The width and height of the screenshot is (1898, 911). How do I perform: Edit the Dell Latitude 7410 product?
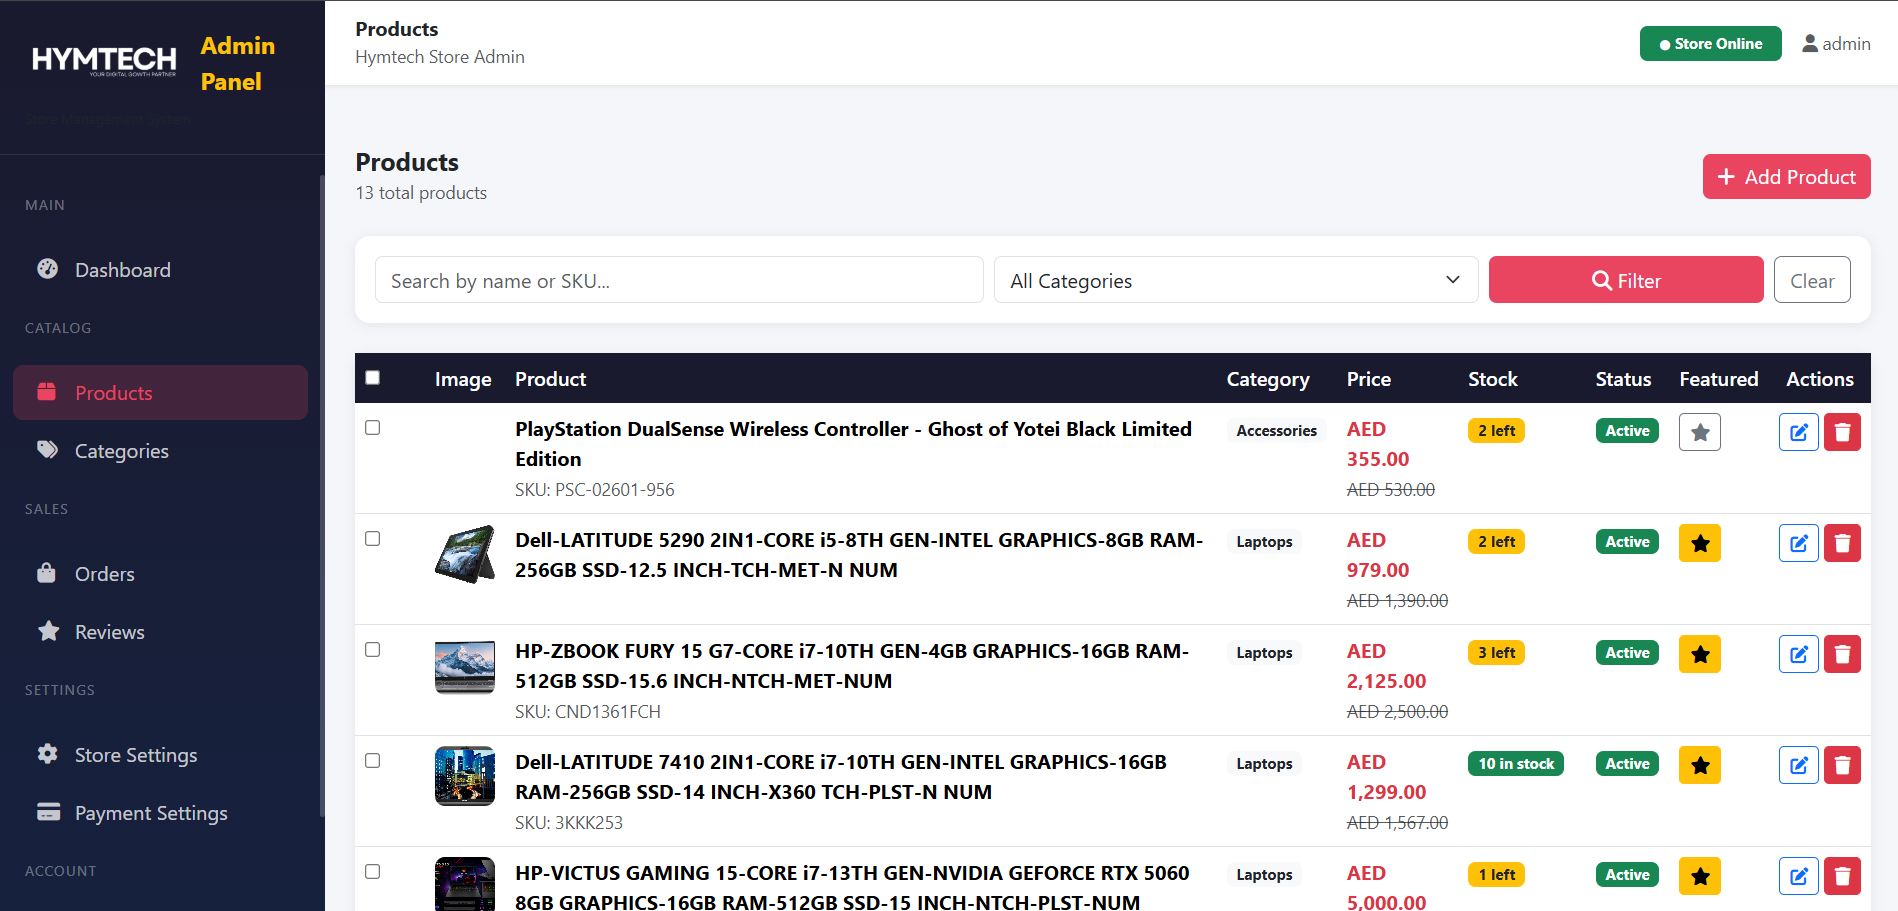[1799, 765]
